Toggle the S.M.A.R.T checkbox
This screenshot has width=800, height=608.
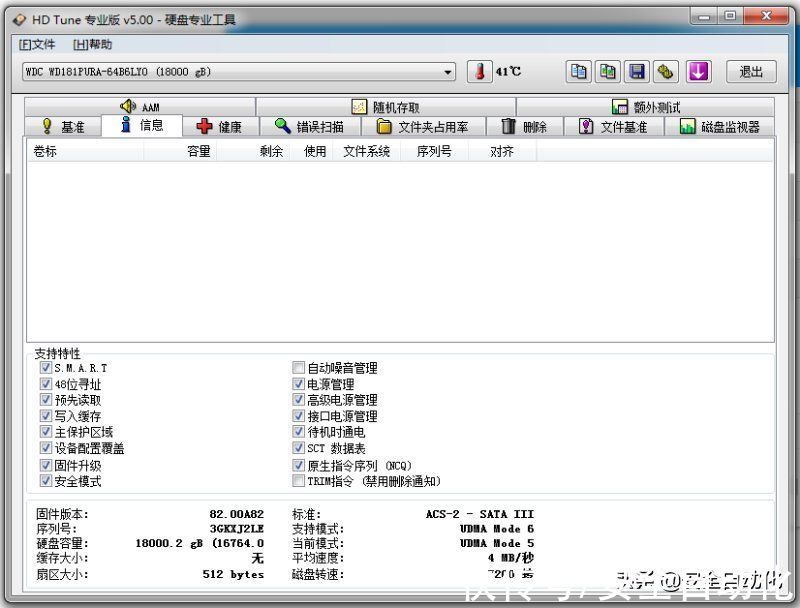(46, 368)
